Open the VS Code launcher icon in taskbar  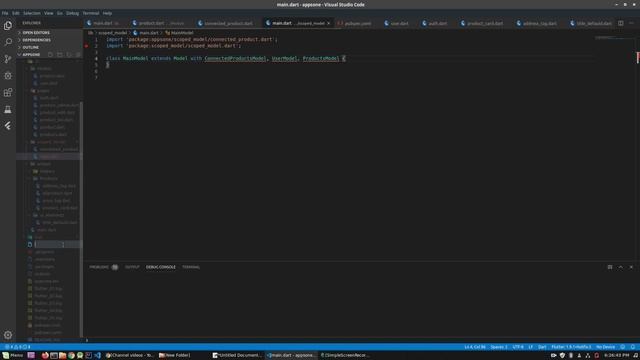(x=98, y=356)
